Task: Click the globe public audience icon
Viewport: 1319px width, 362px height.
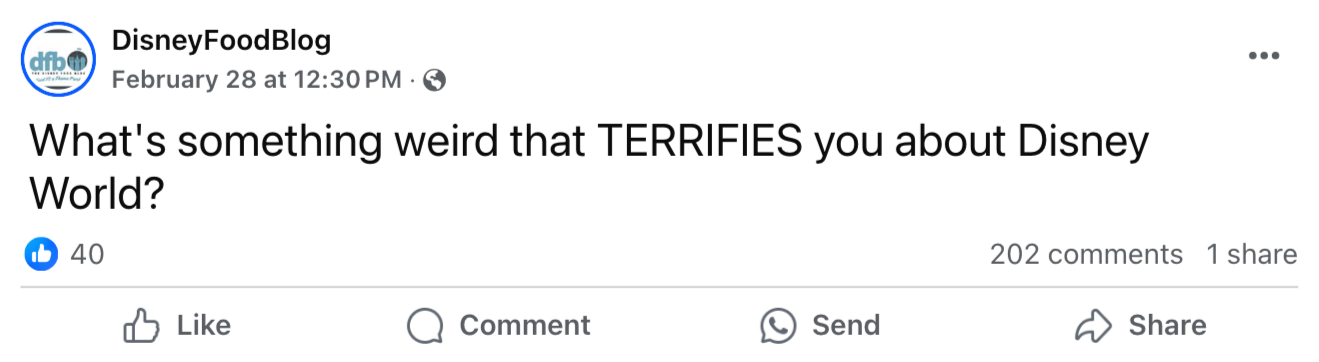Action: 434,80
